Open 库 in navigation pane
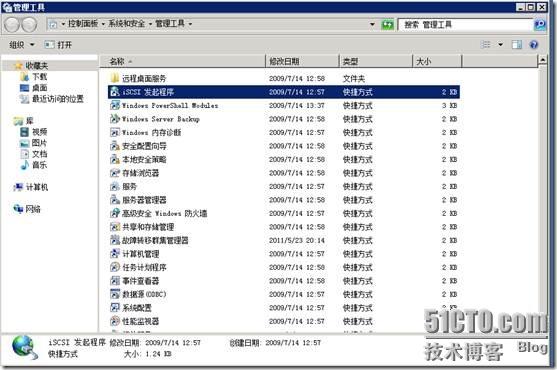The width and height of the screenshot is (557, 370). 29,121
